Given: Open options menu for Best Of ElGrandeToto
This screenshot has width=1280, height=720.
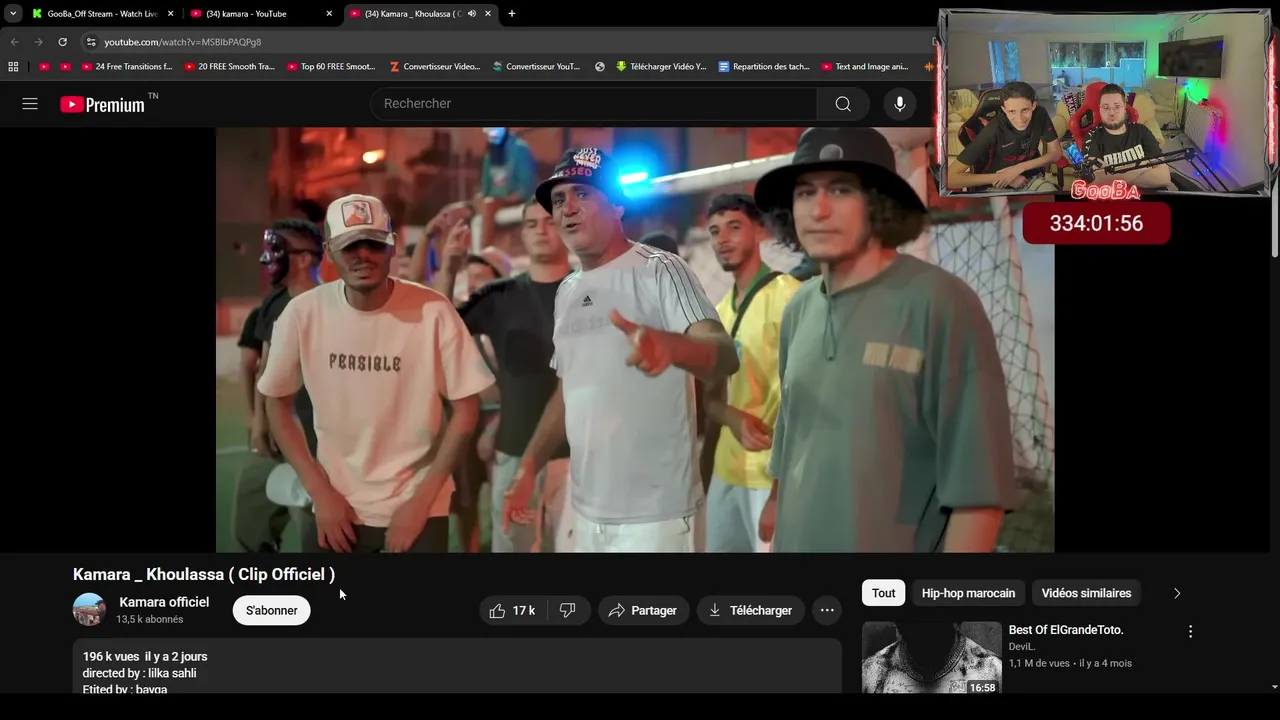Looking at the screenshot, I should pyautogui.click(x=1190, y=632).
